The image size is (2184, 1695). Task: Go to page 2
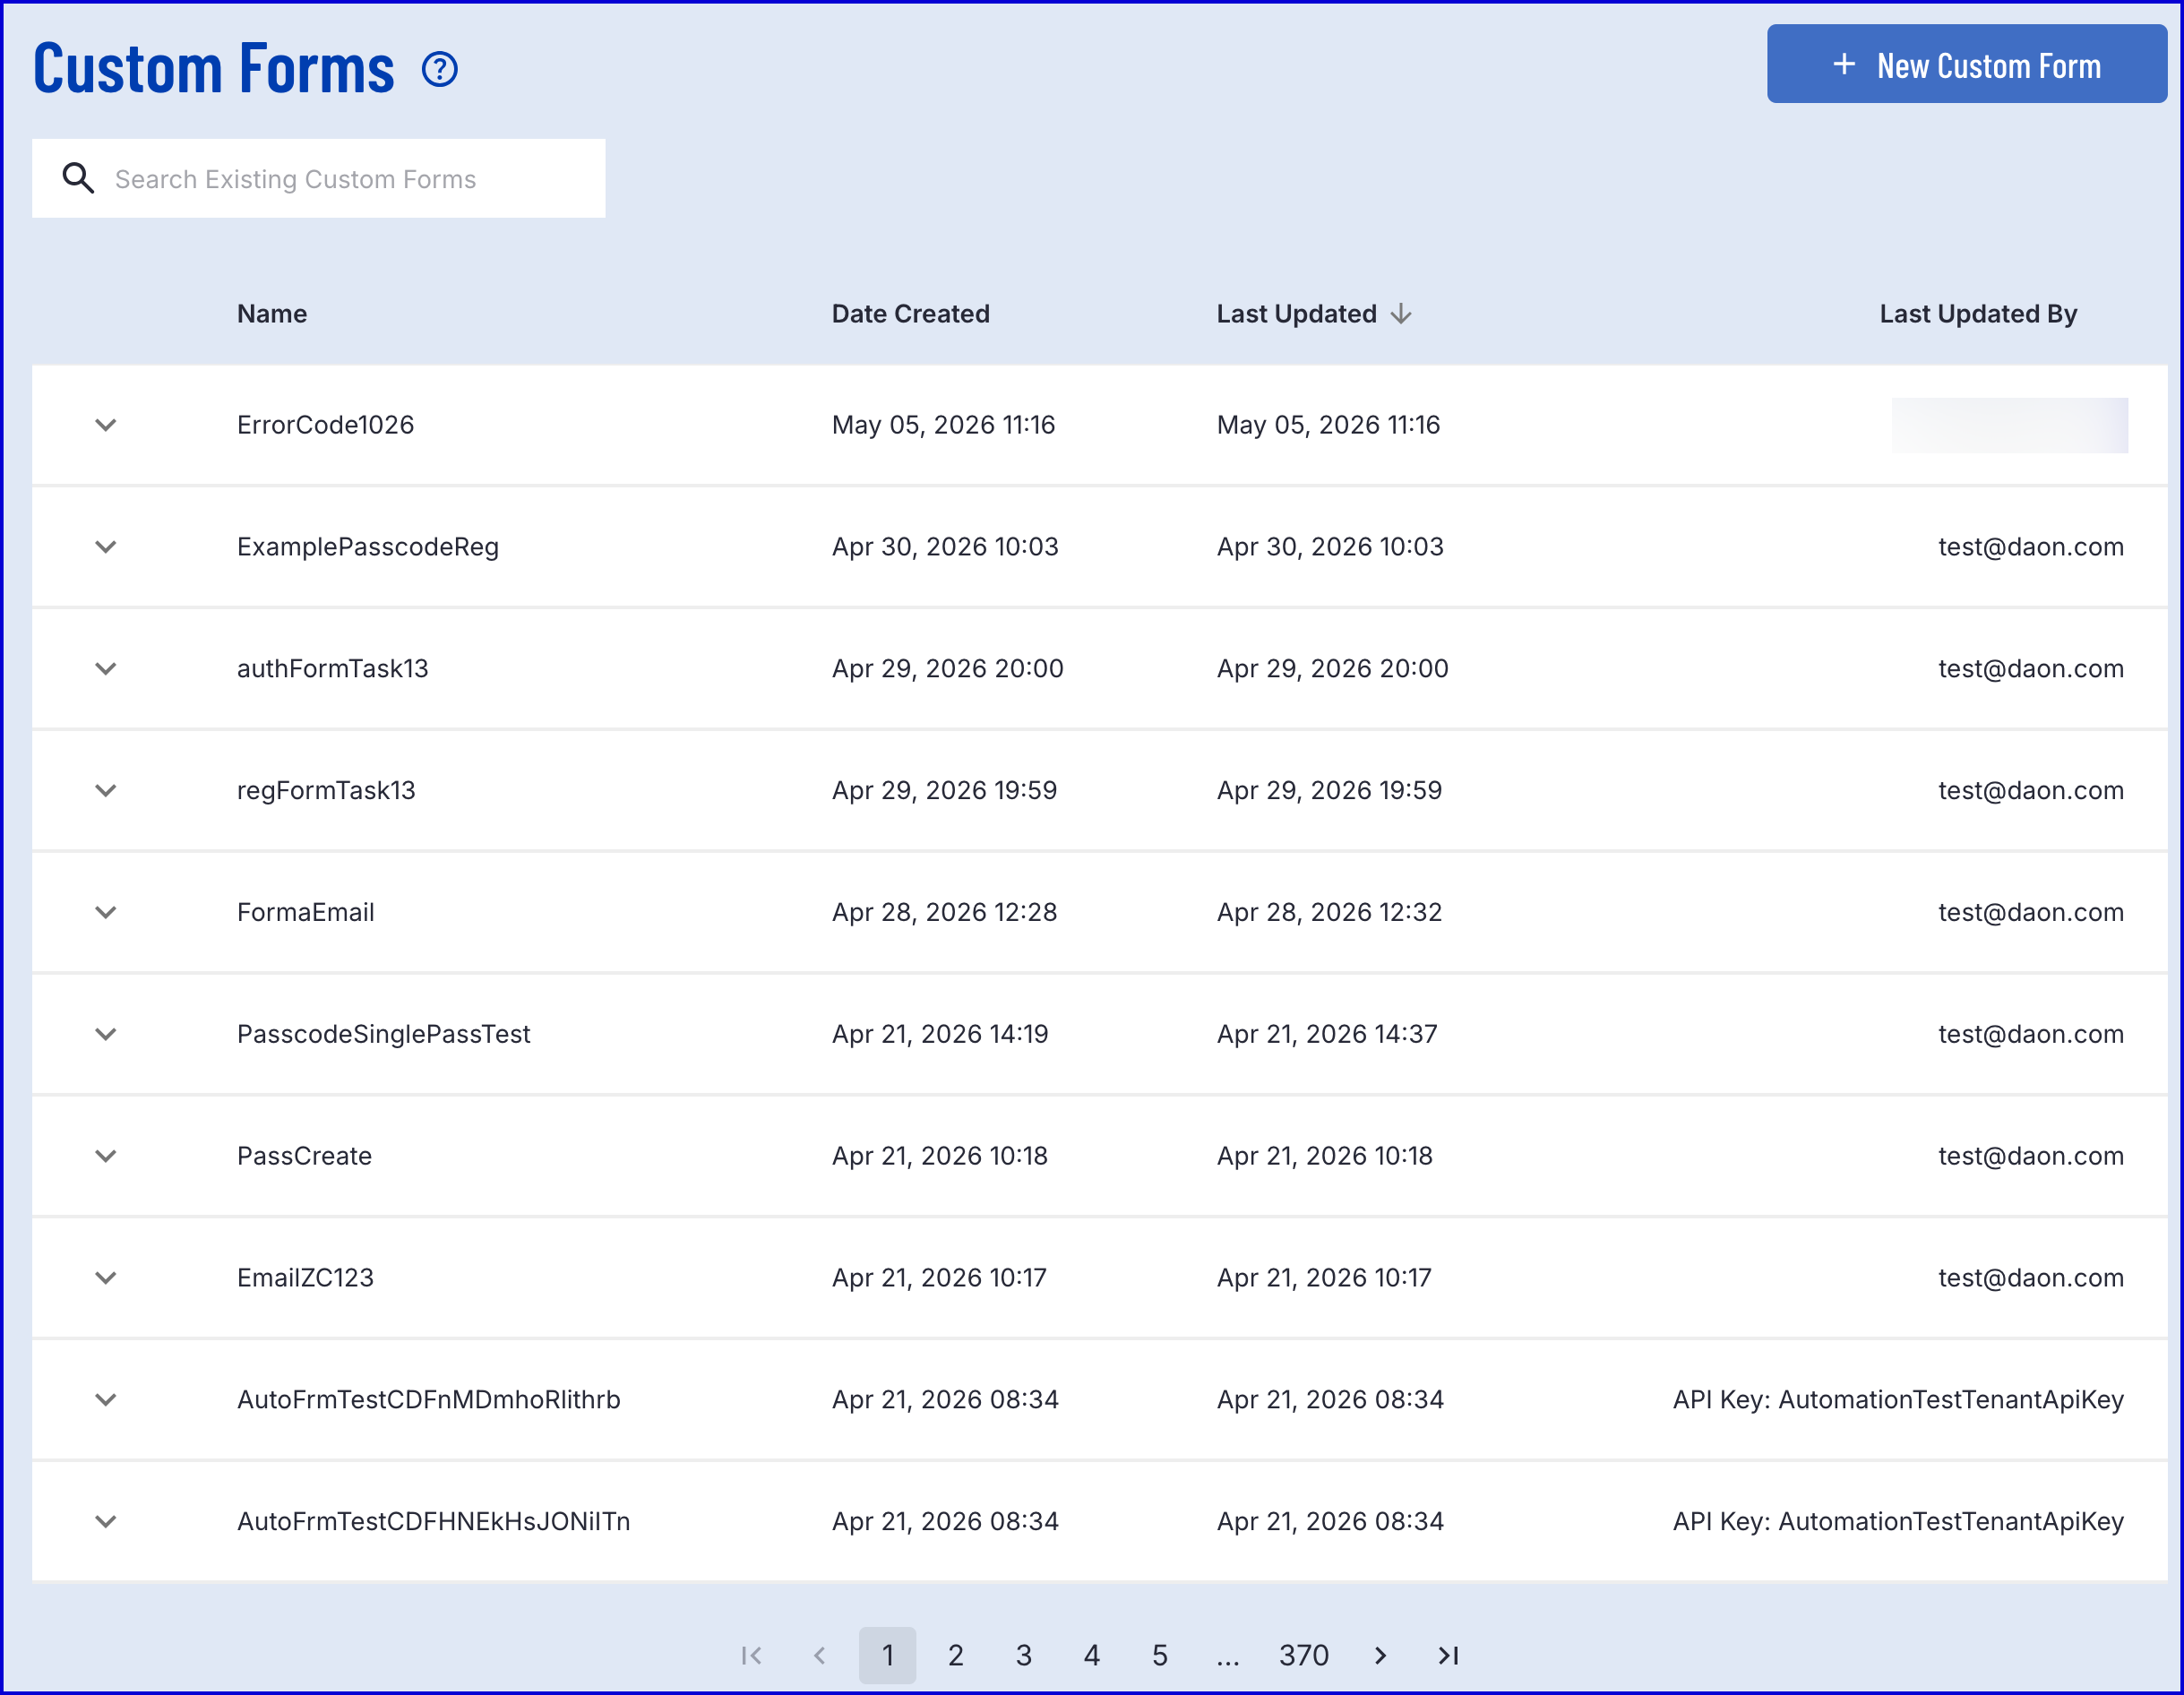point(956,1656)
